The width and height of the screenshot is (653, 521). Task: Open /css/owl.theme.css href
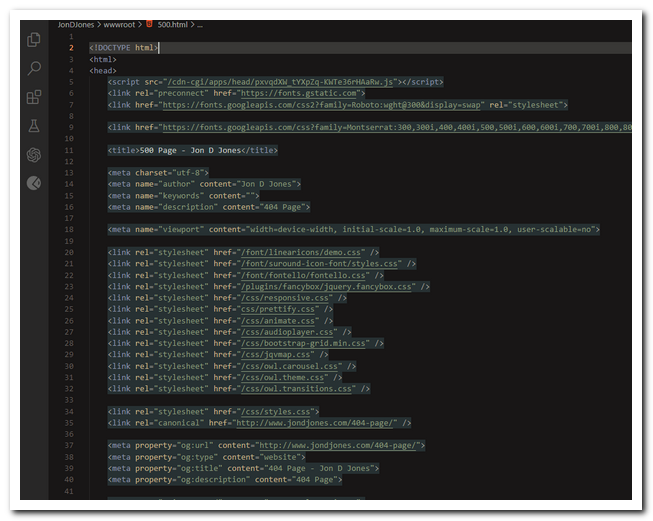coord(282,377)
